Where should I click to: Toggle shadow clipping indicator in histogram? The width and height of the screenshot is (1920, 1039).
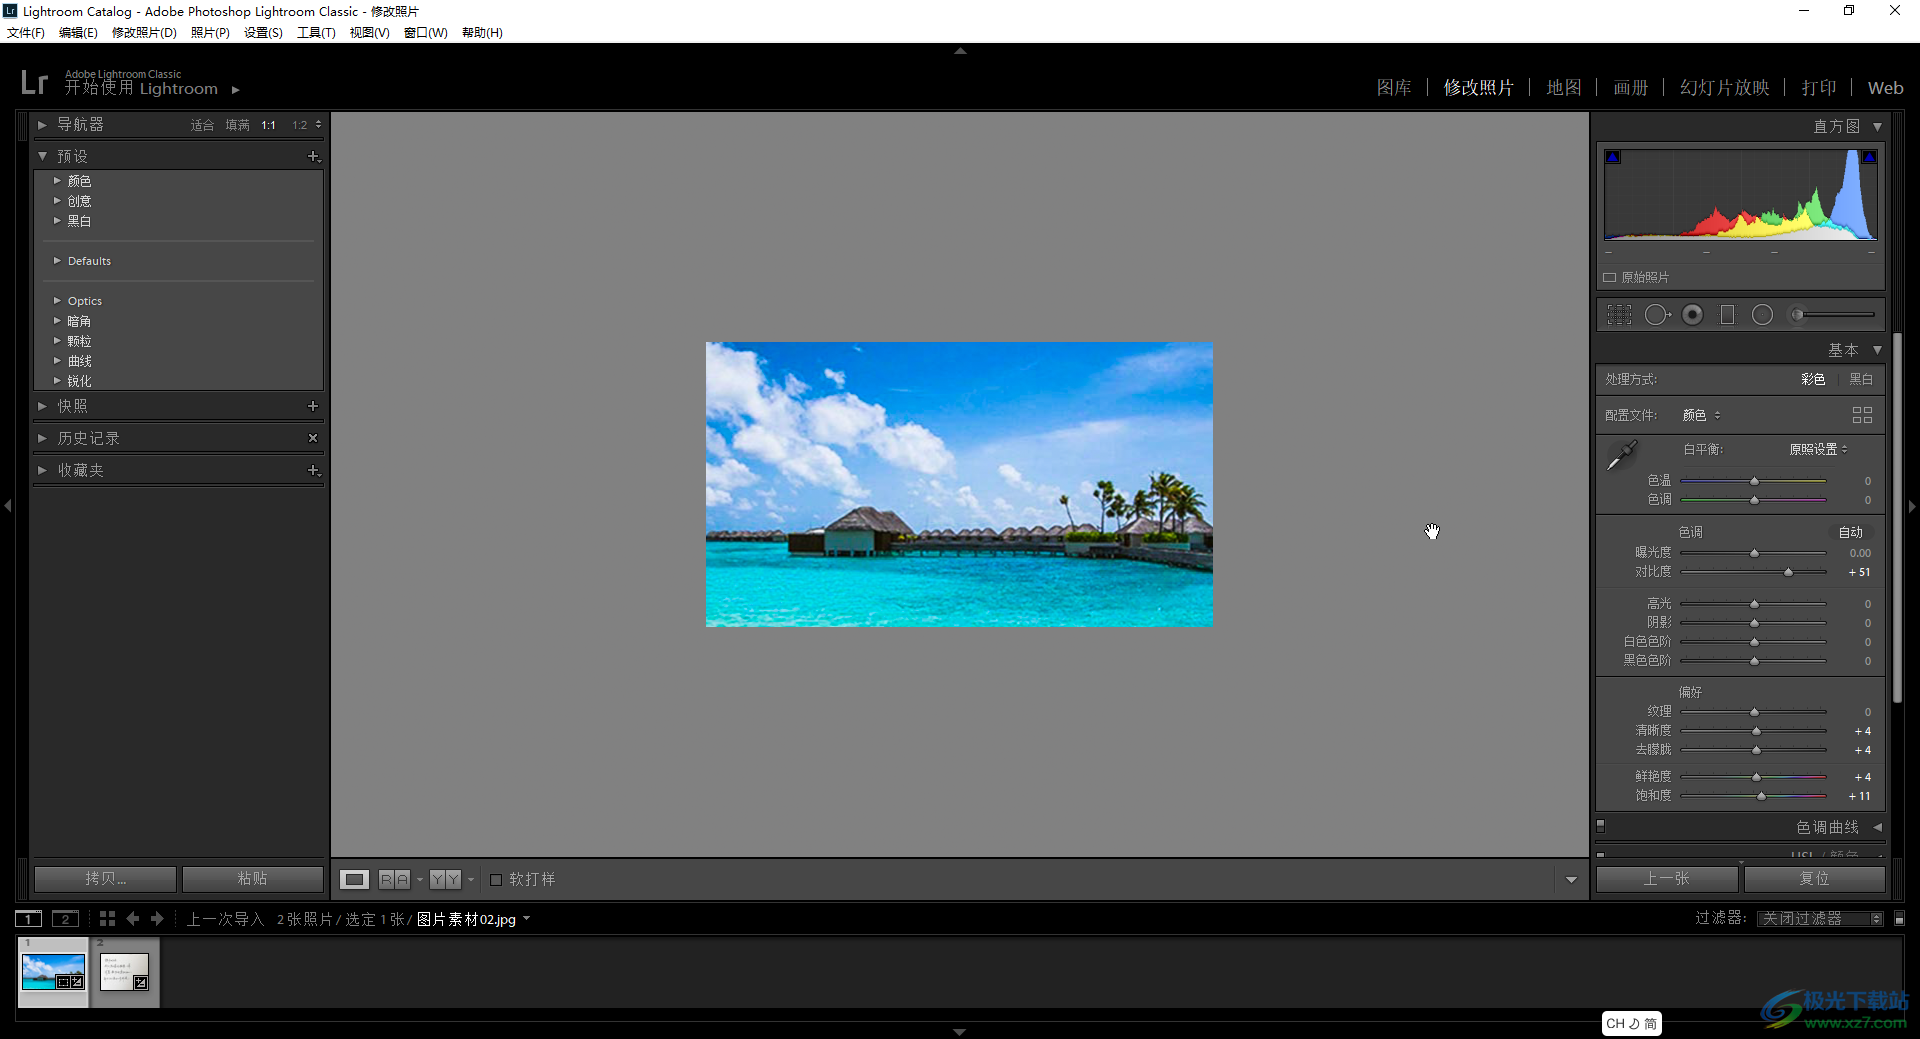(1612, 157)
